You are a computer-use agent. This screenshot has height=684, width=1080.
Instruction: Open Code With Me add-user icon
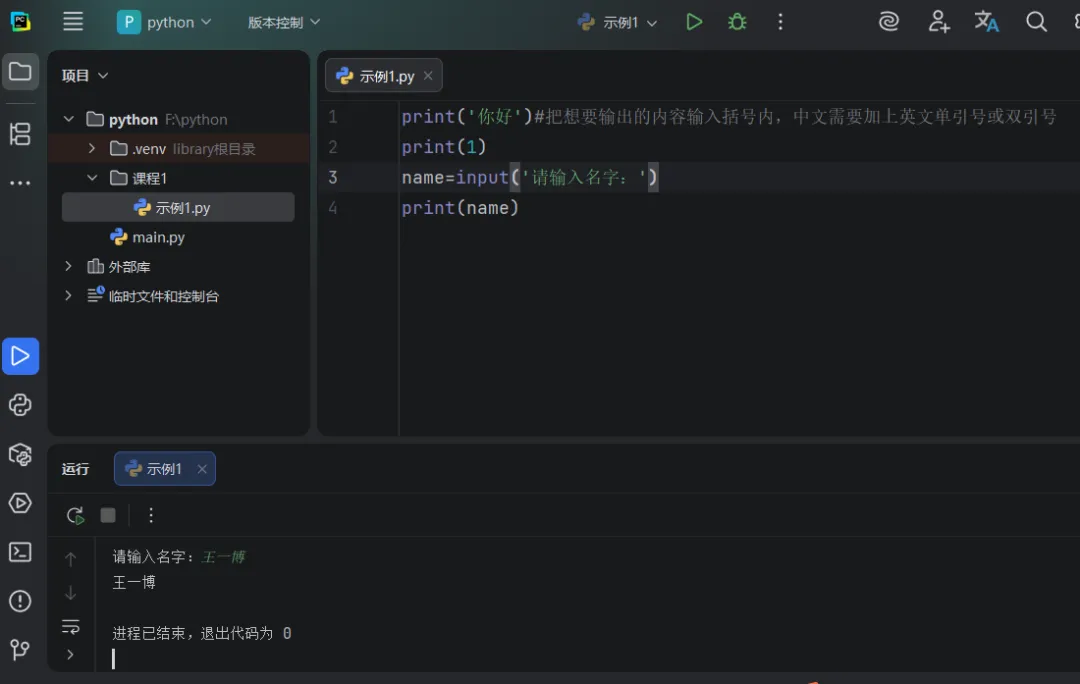[x=939, y=22]
